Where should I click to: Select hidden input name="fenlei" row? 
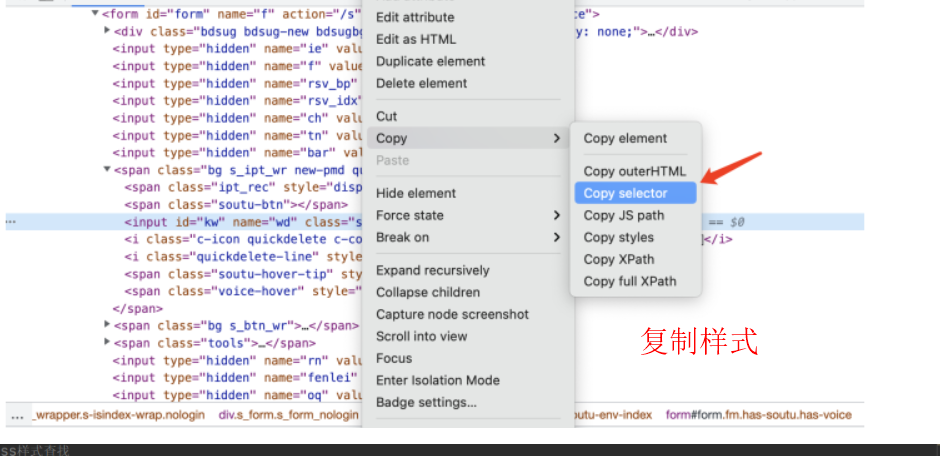tap(237, 378)
